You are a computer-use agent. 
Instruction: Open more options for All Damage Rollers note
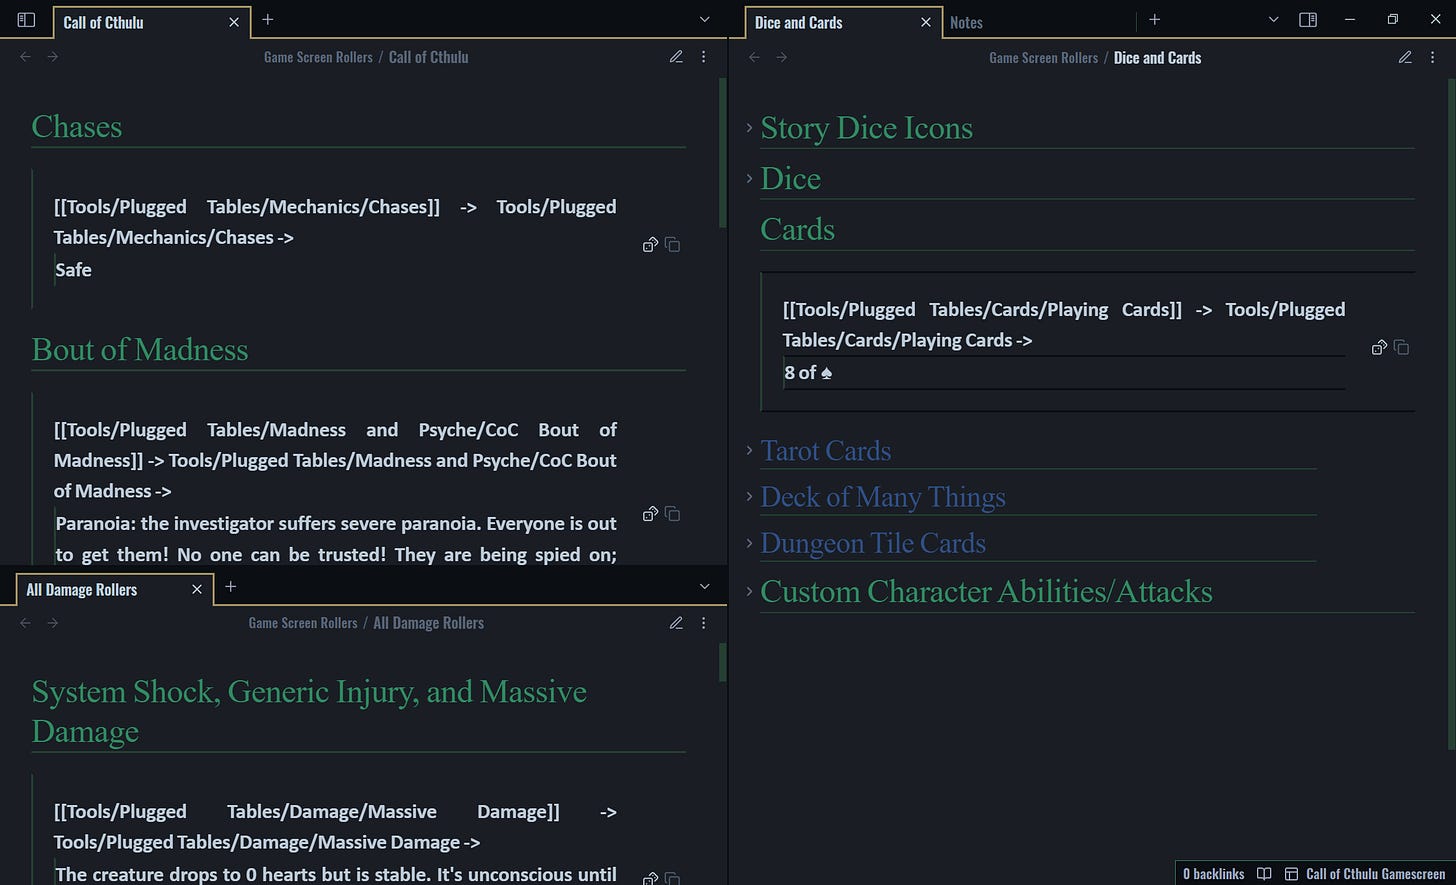pyautogui.click(x=704, y=623)
